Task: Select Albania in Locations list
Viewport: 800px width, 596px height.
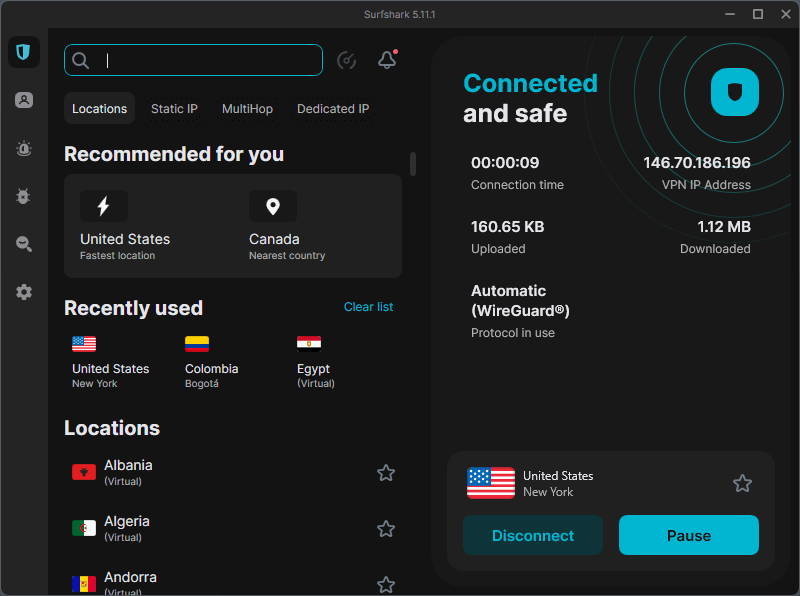Action: pos(233,473)
